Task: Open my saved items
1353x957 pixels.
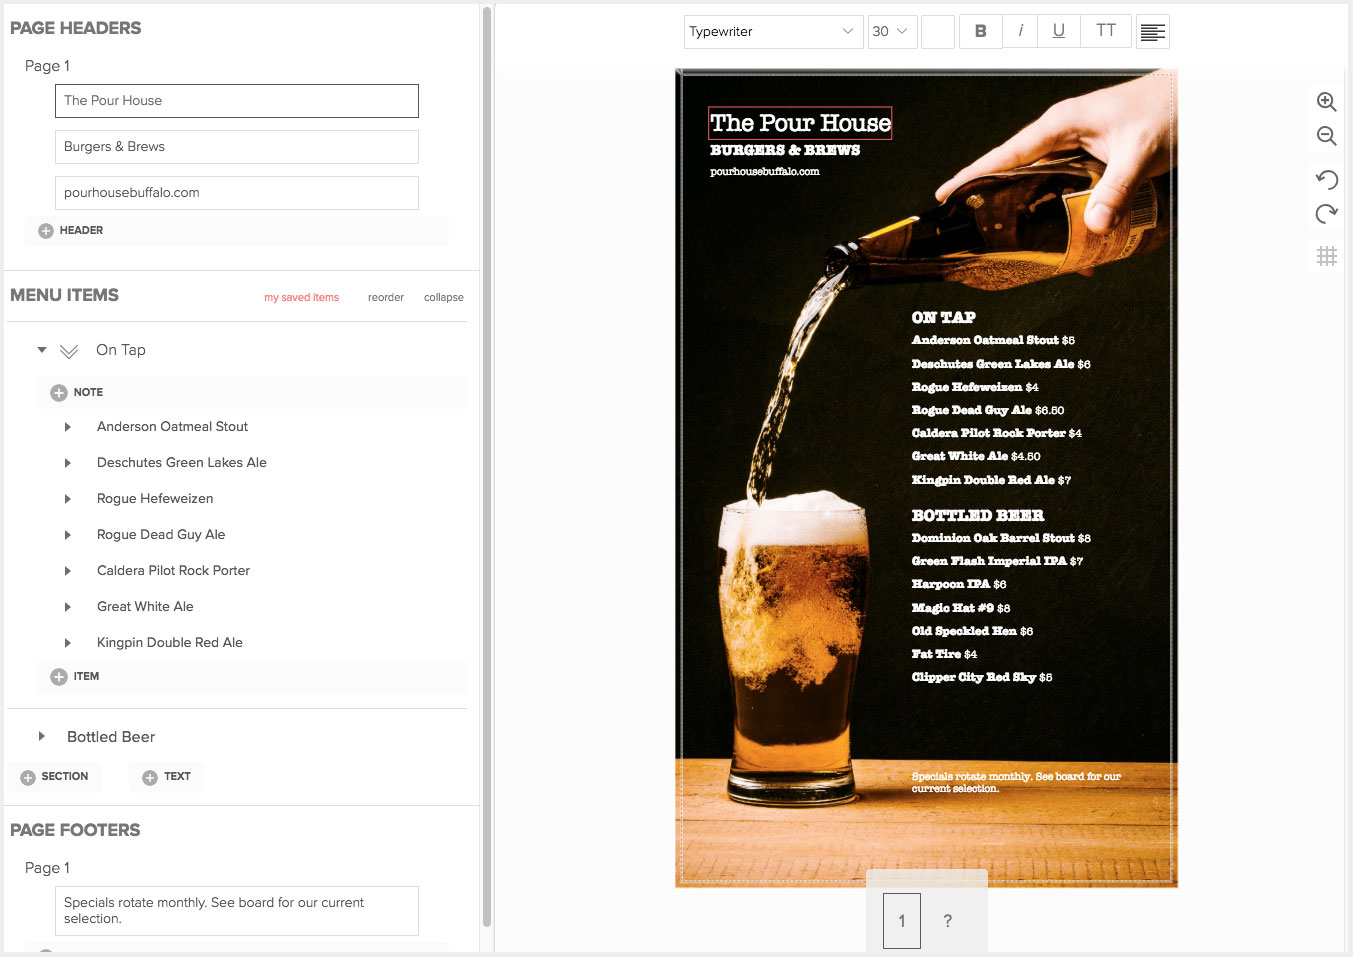Action: point(301,297)
